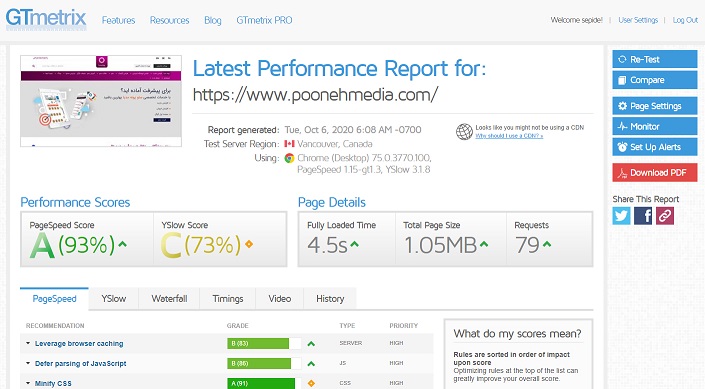Click 'Vancouver, Canada' server region text

point(335,144)
